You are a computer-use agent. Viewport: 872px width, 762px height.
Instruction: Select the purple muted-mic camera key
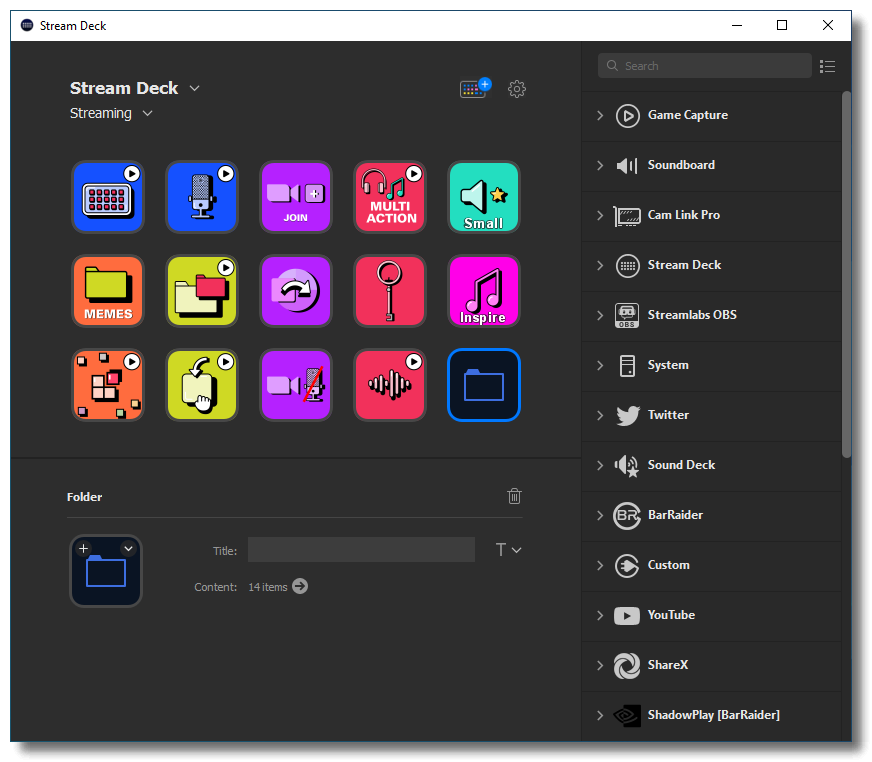pos(296,385)
